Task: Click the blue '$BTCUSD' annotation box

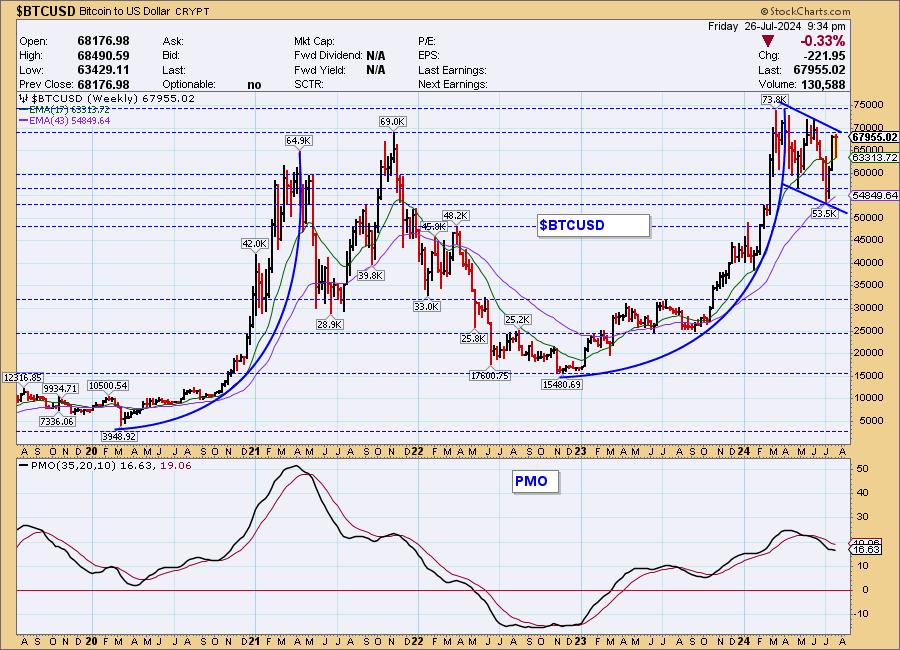Action: (x=593, y=225)
